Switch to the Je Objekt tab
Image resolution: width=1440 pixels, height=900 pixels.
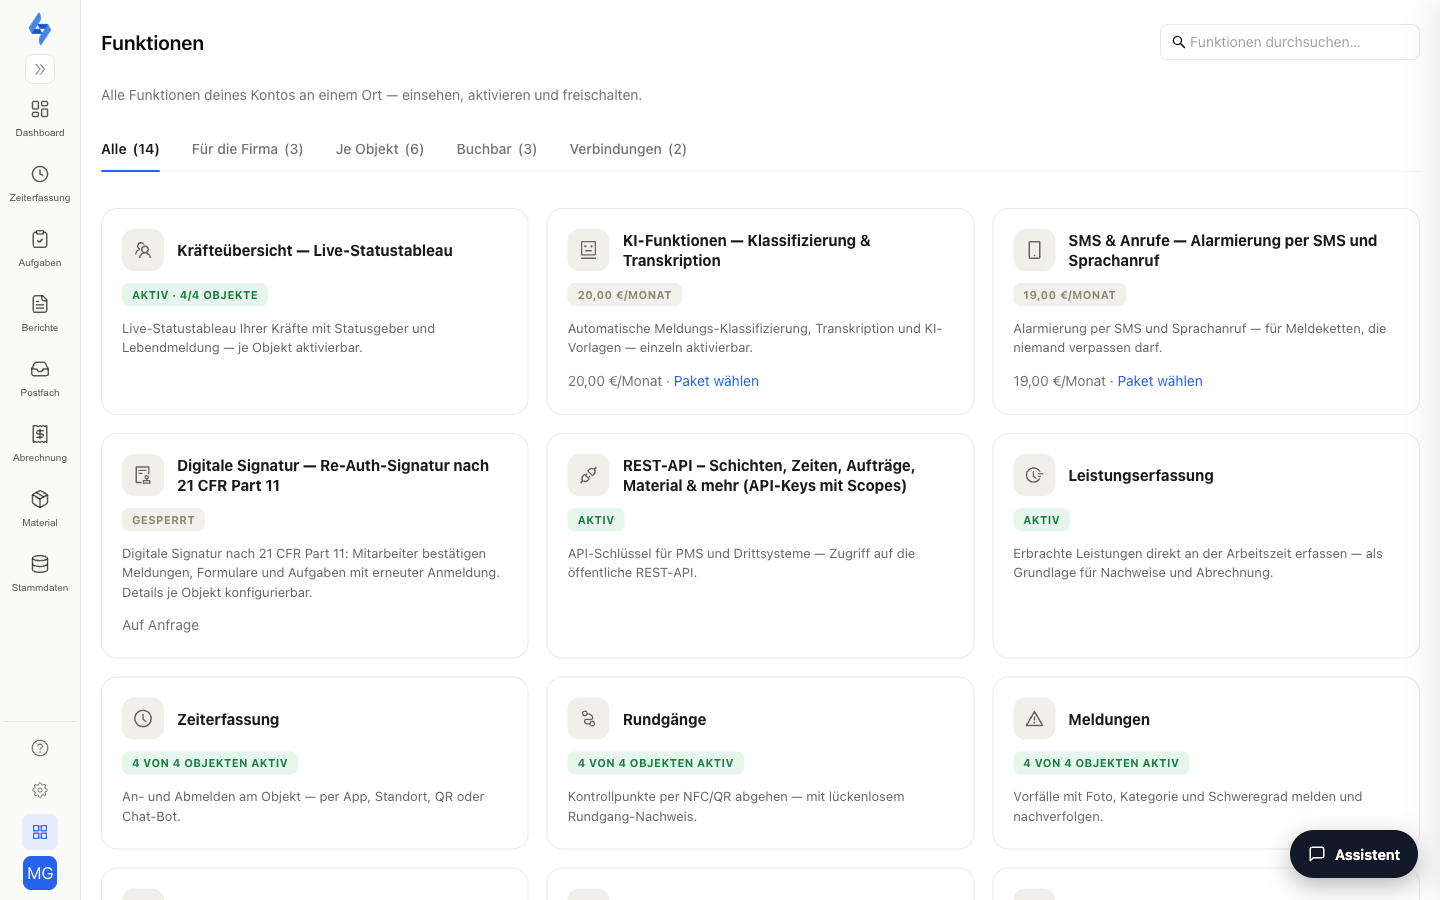pos(380,149)
